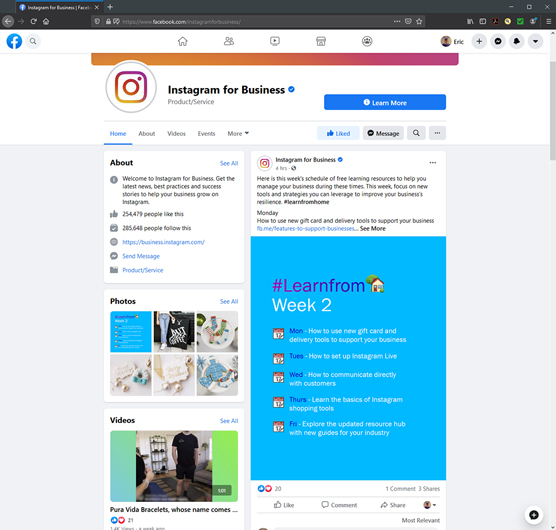Expand the Account dropdown arrow
Viewport: 556px width, 530px height.
pyautogui.click(x=535, y=41)
